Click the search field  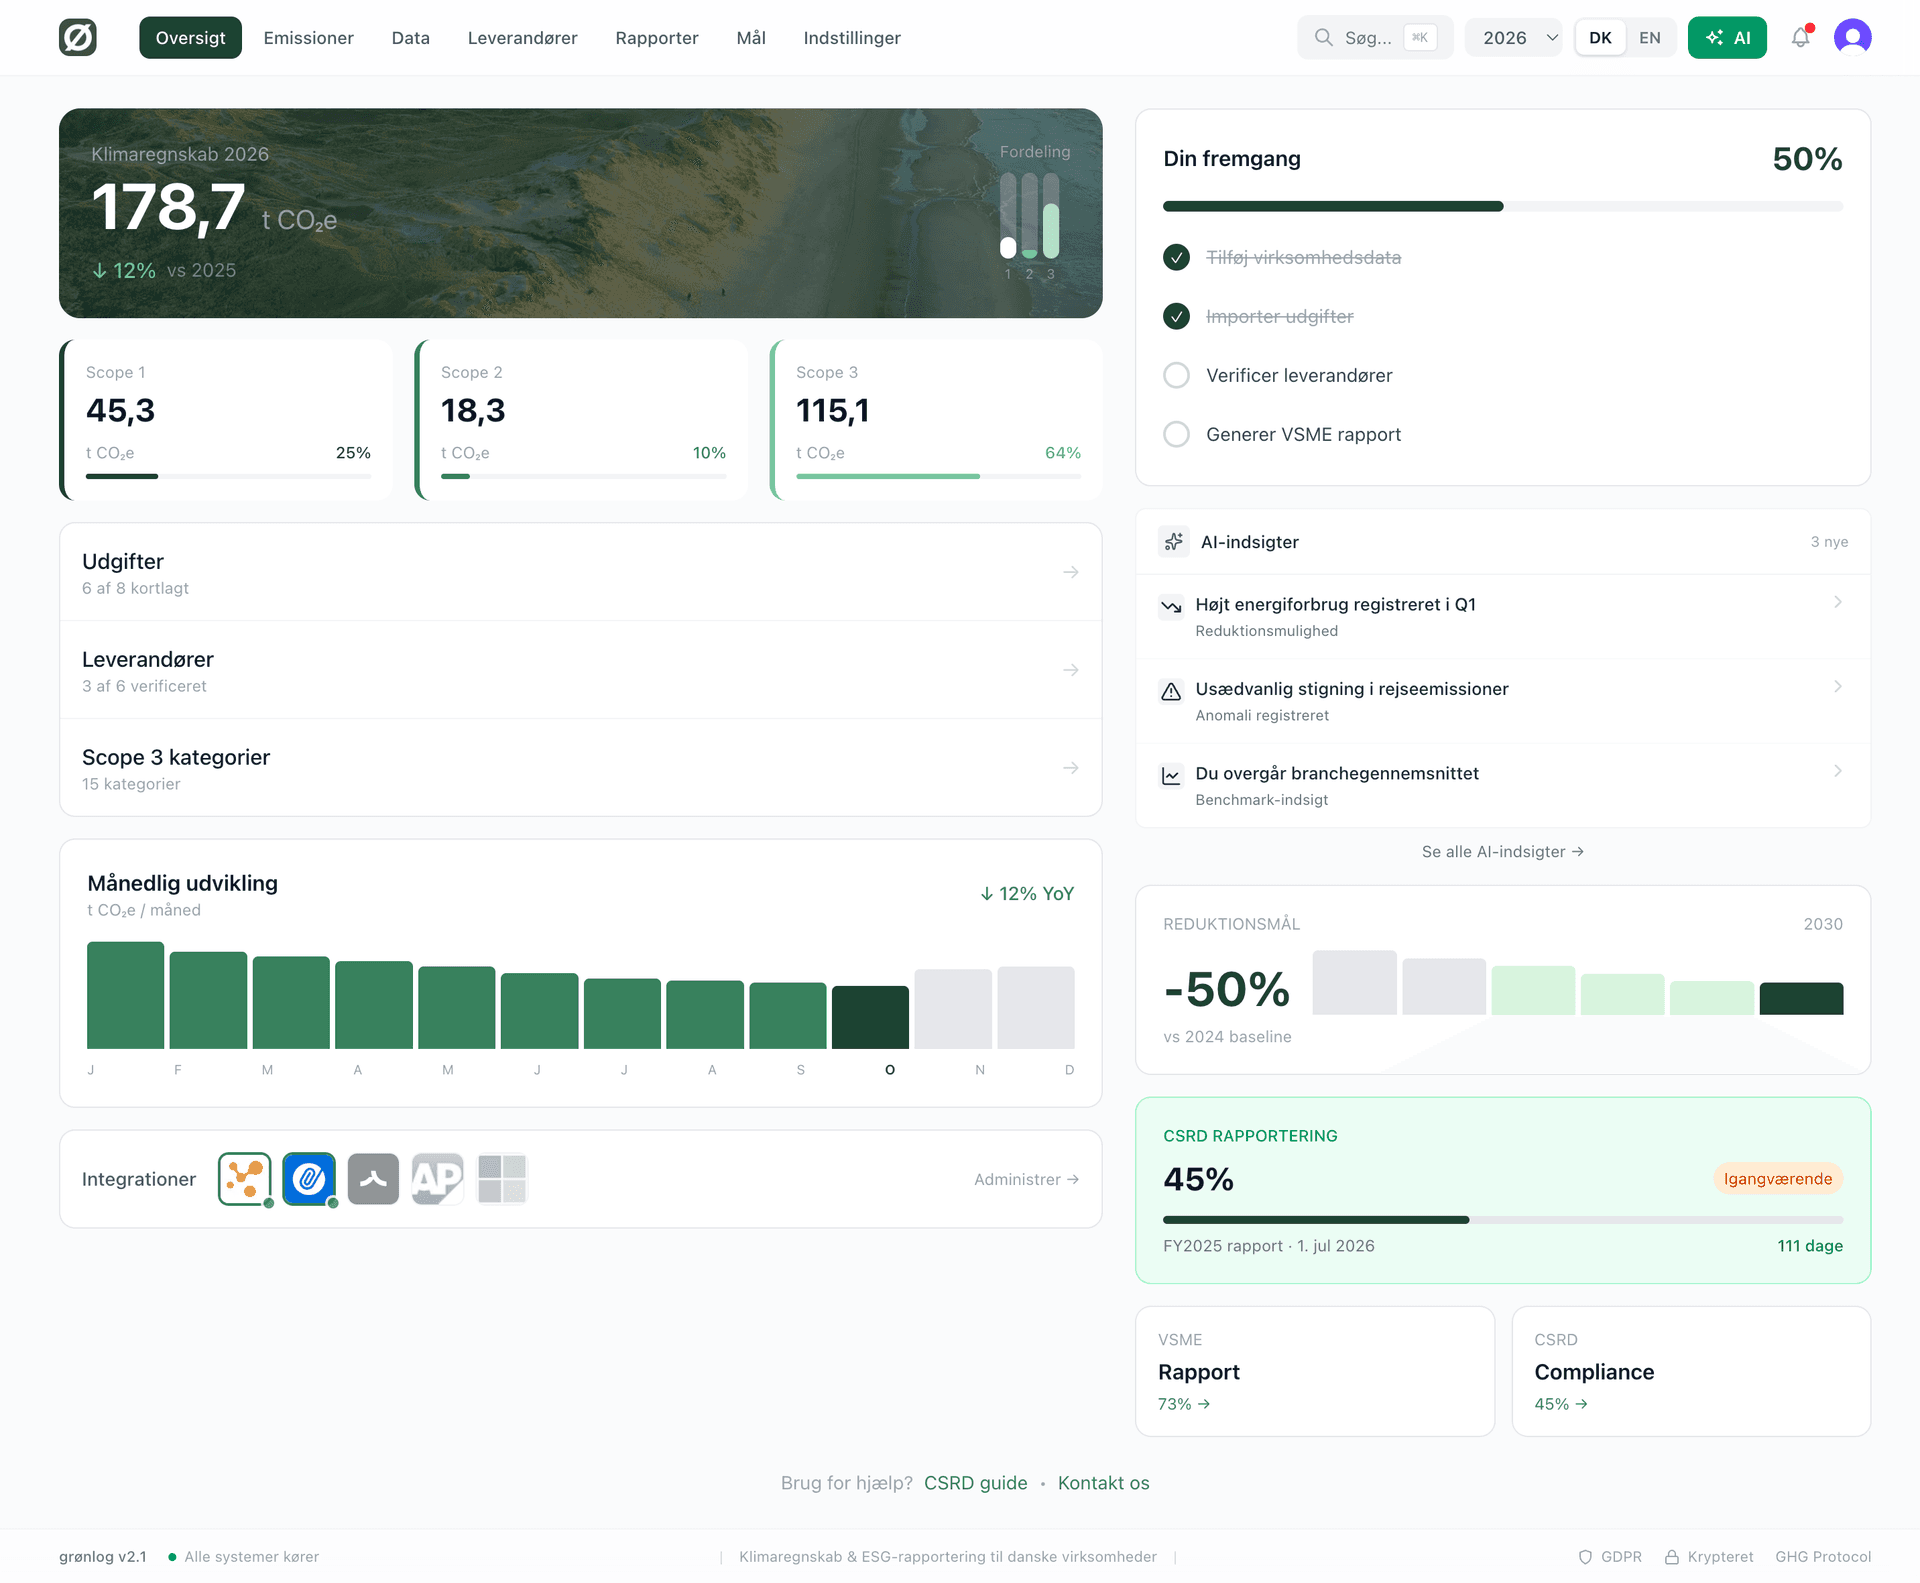pos(1375,37)
